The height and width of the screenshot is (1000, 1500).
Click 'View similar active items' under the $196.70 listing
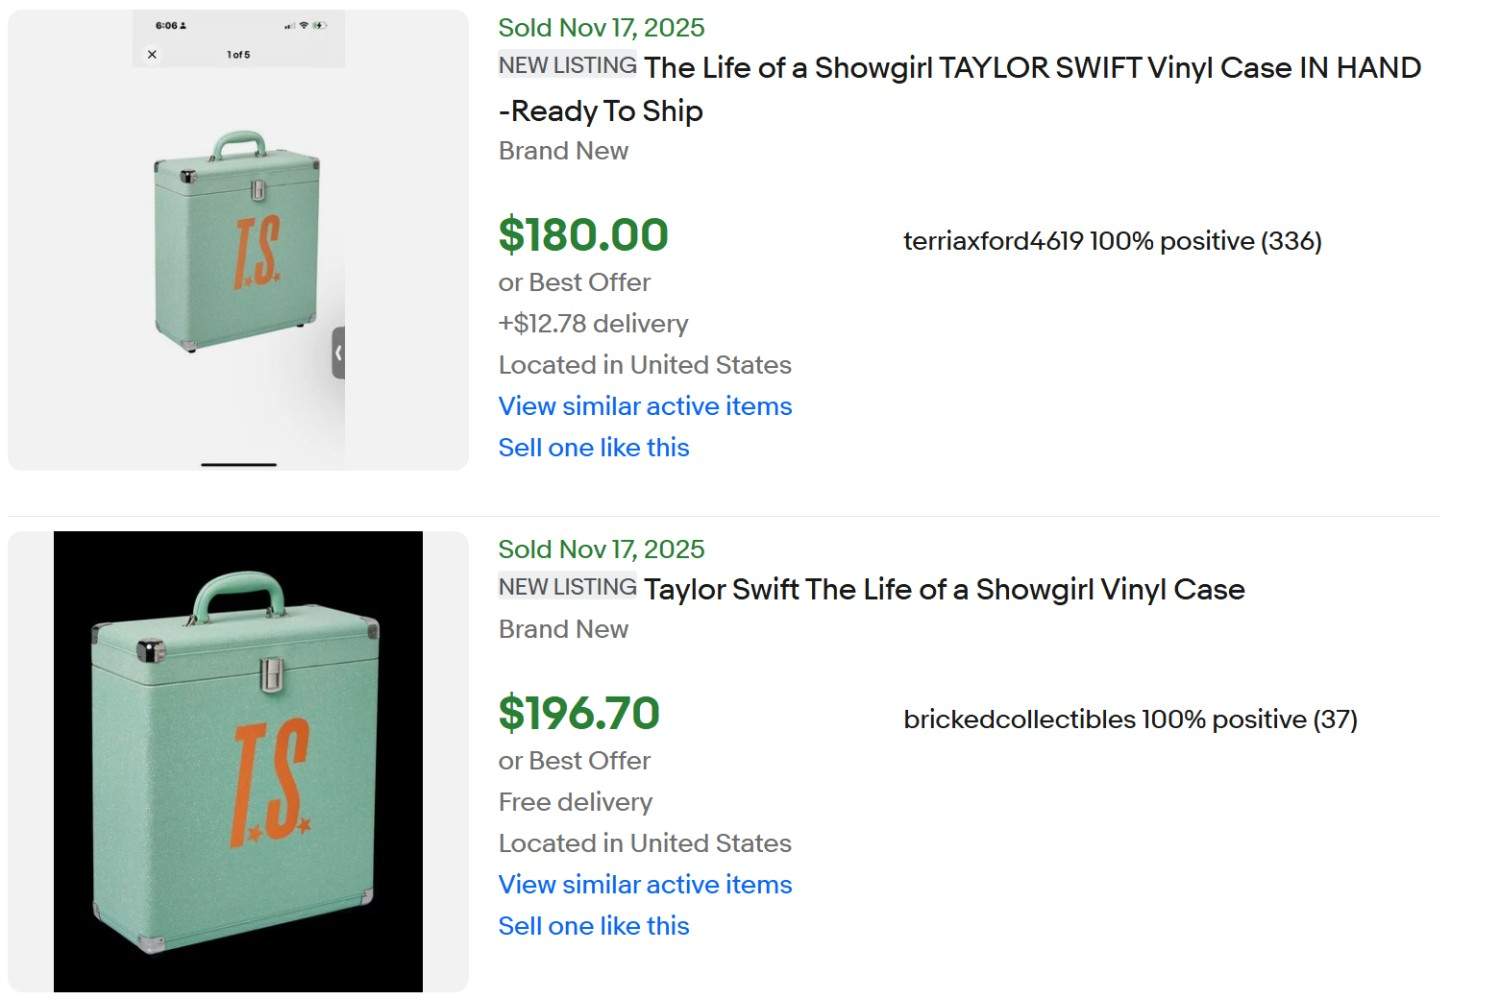645,884
